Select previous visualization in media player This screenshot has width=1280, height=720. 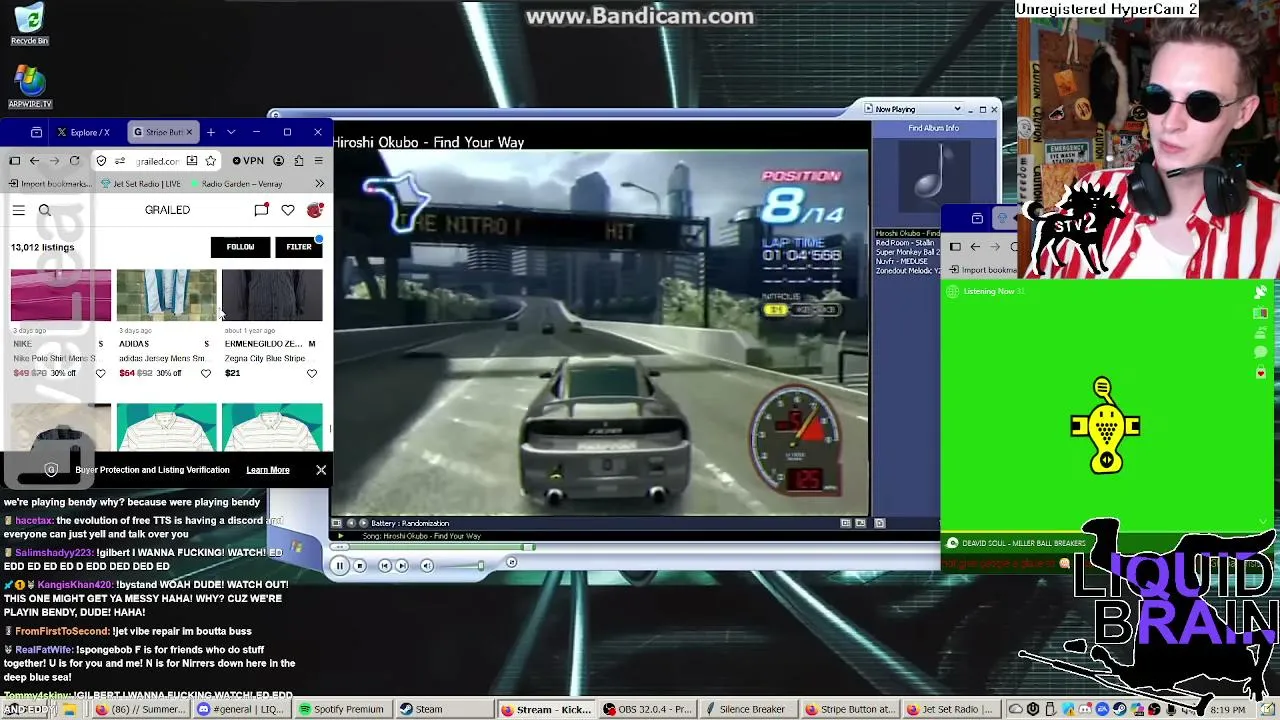350,523
